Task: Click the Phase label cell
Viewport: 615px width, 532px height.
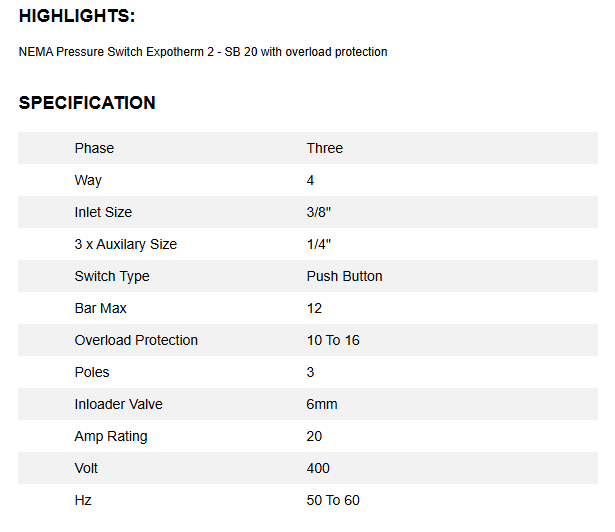Action: pos(94,148)
